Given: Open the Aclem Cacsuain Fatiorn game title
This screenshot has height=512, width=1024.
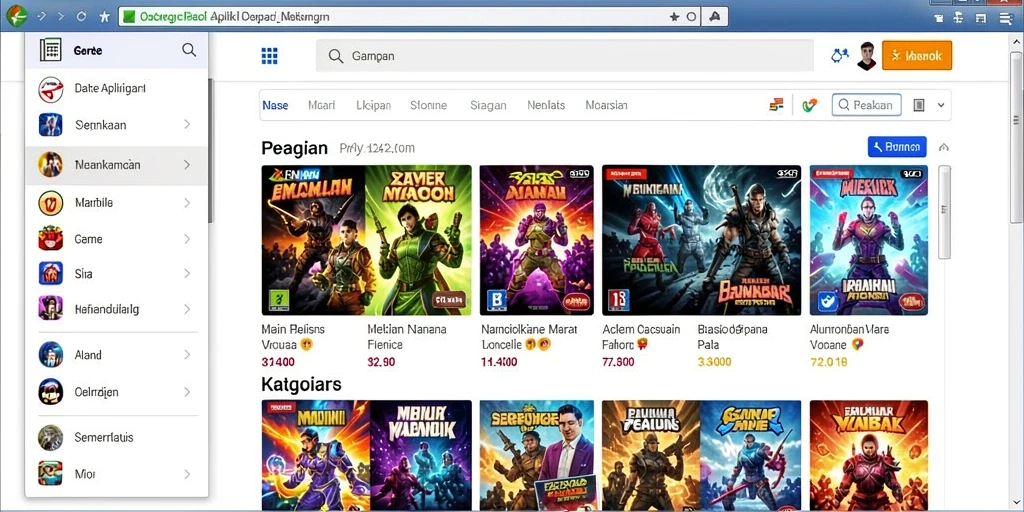Looking at the screenshot, I should [641, 337].
